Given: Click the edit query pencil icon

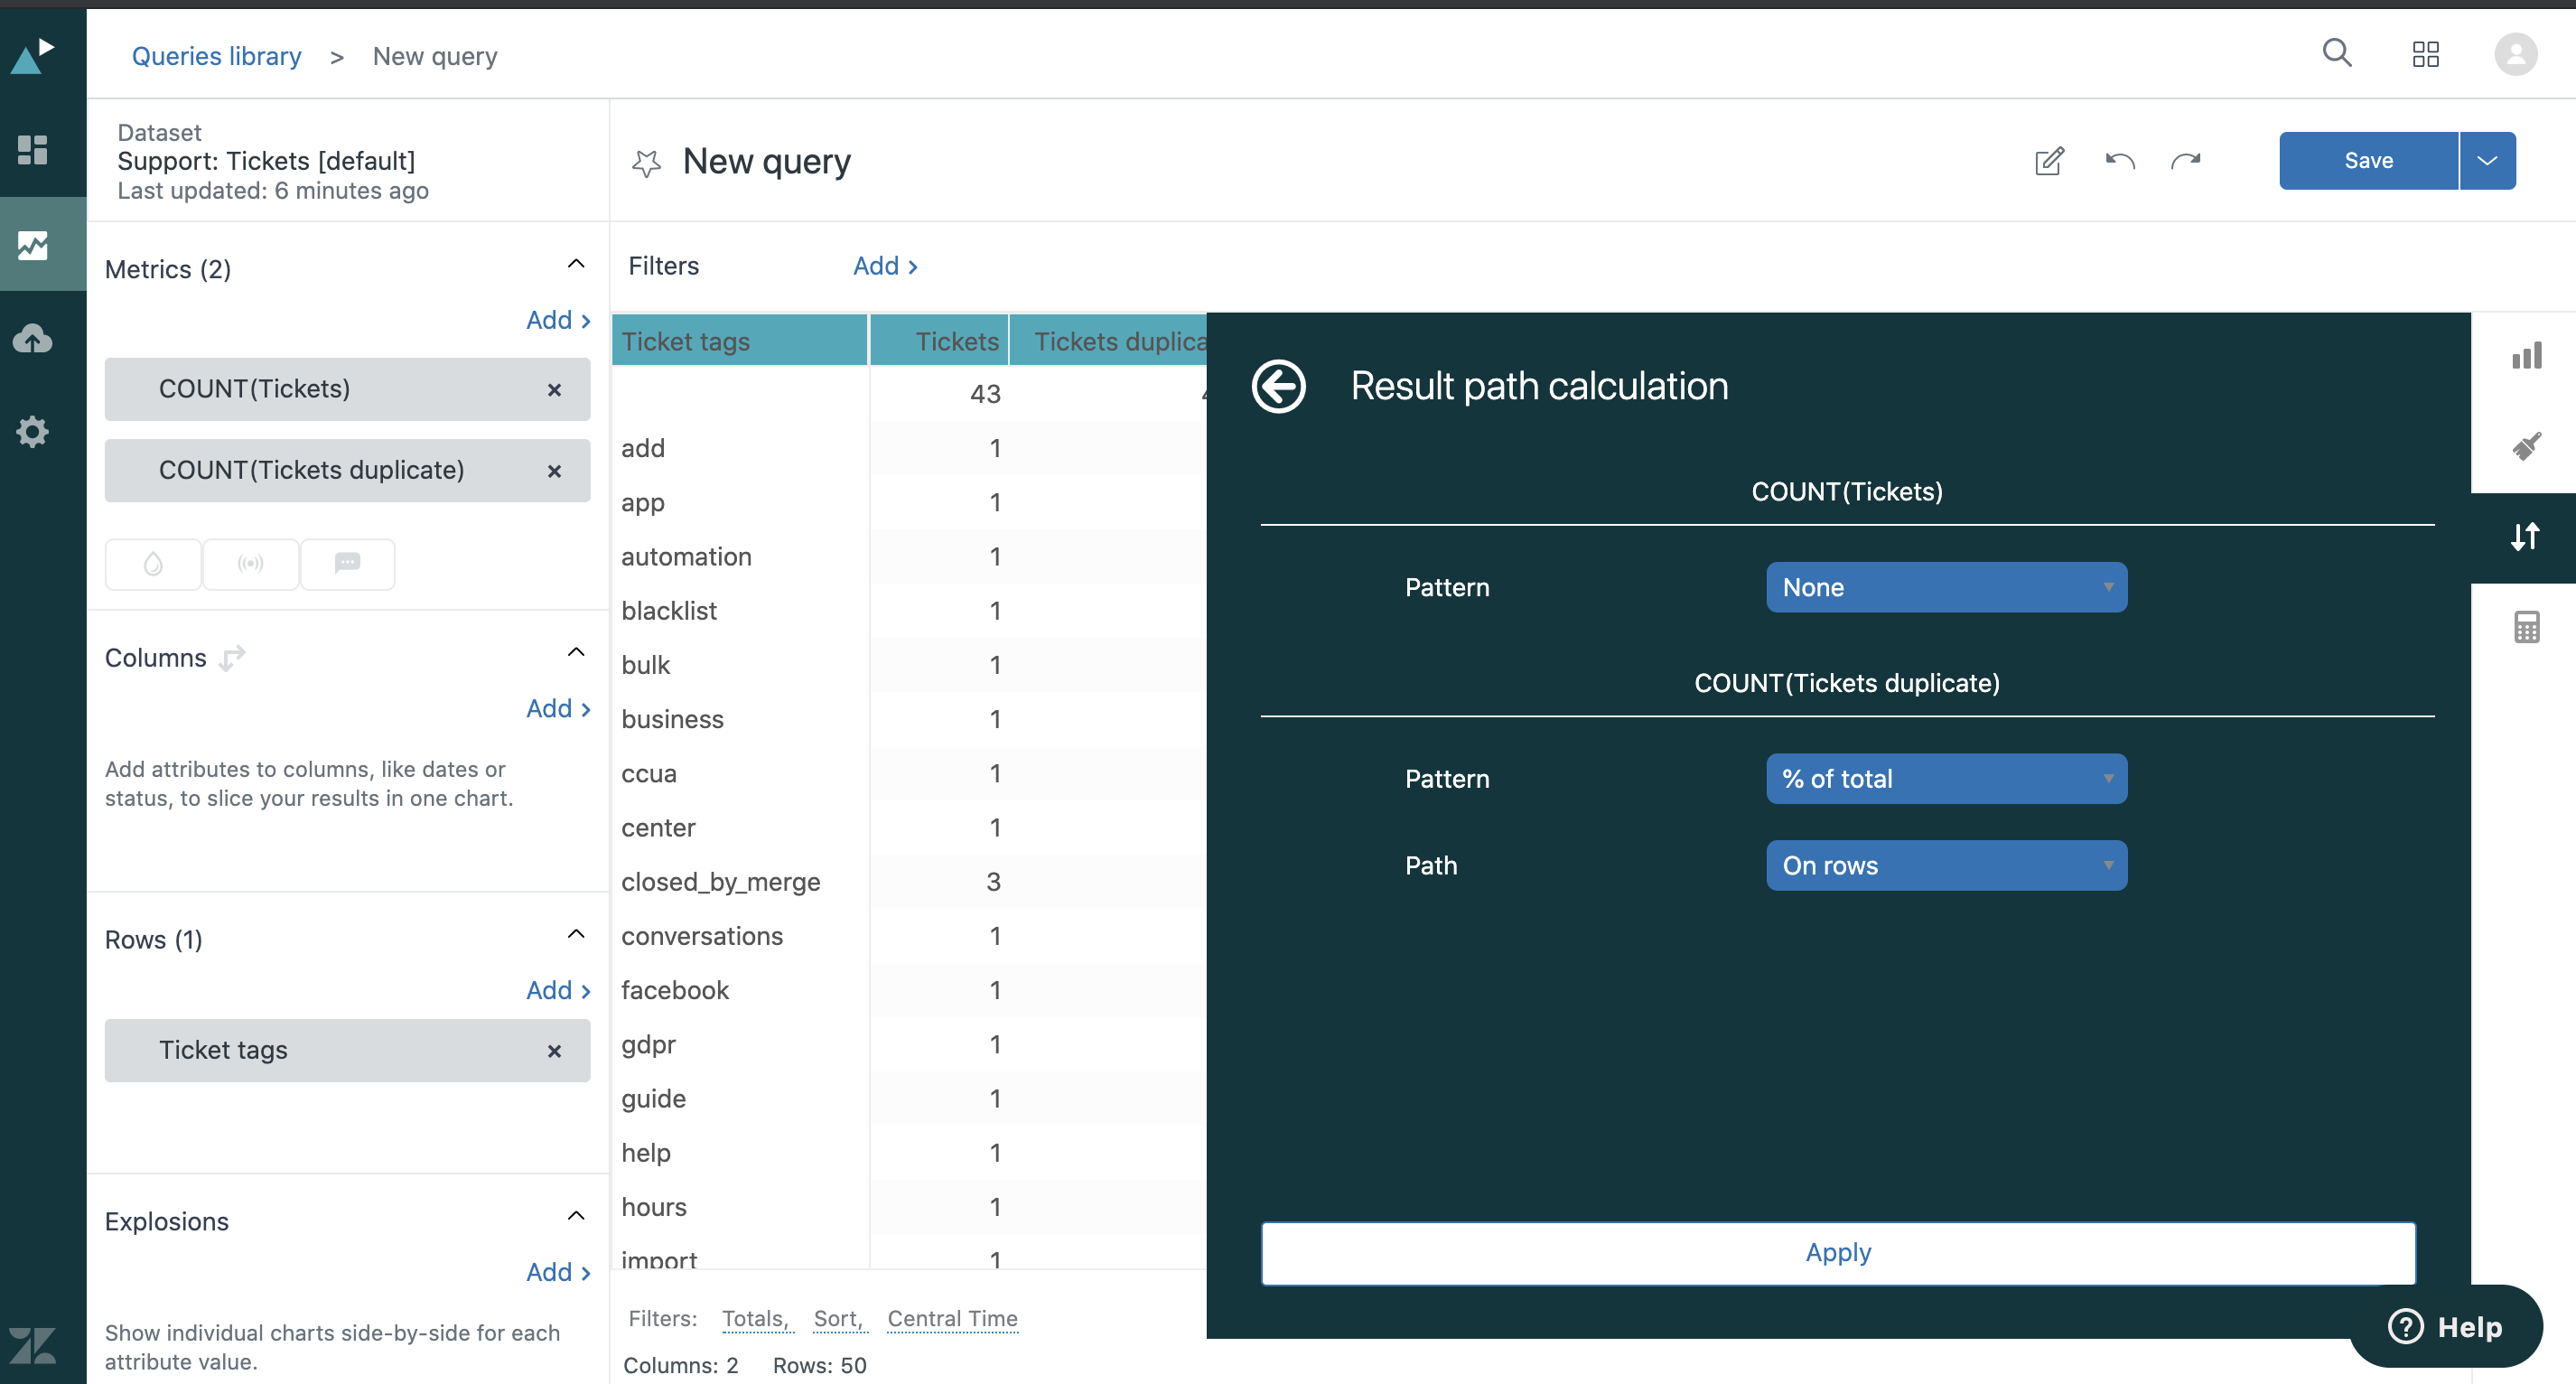Looking at the screenshot, I should 2049,161.
